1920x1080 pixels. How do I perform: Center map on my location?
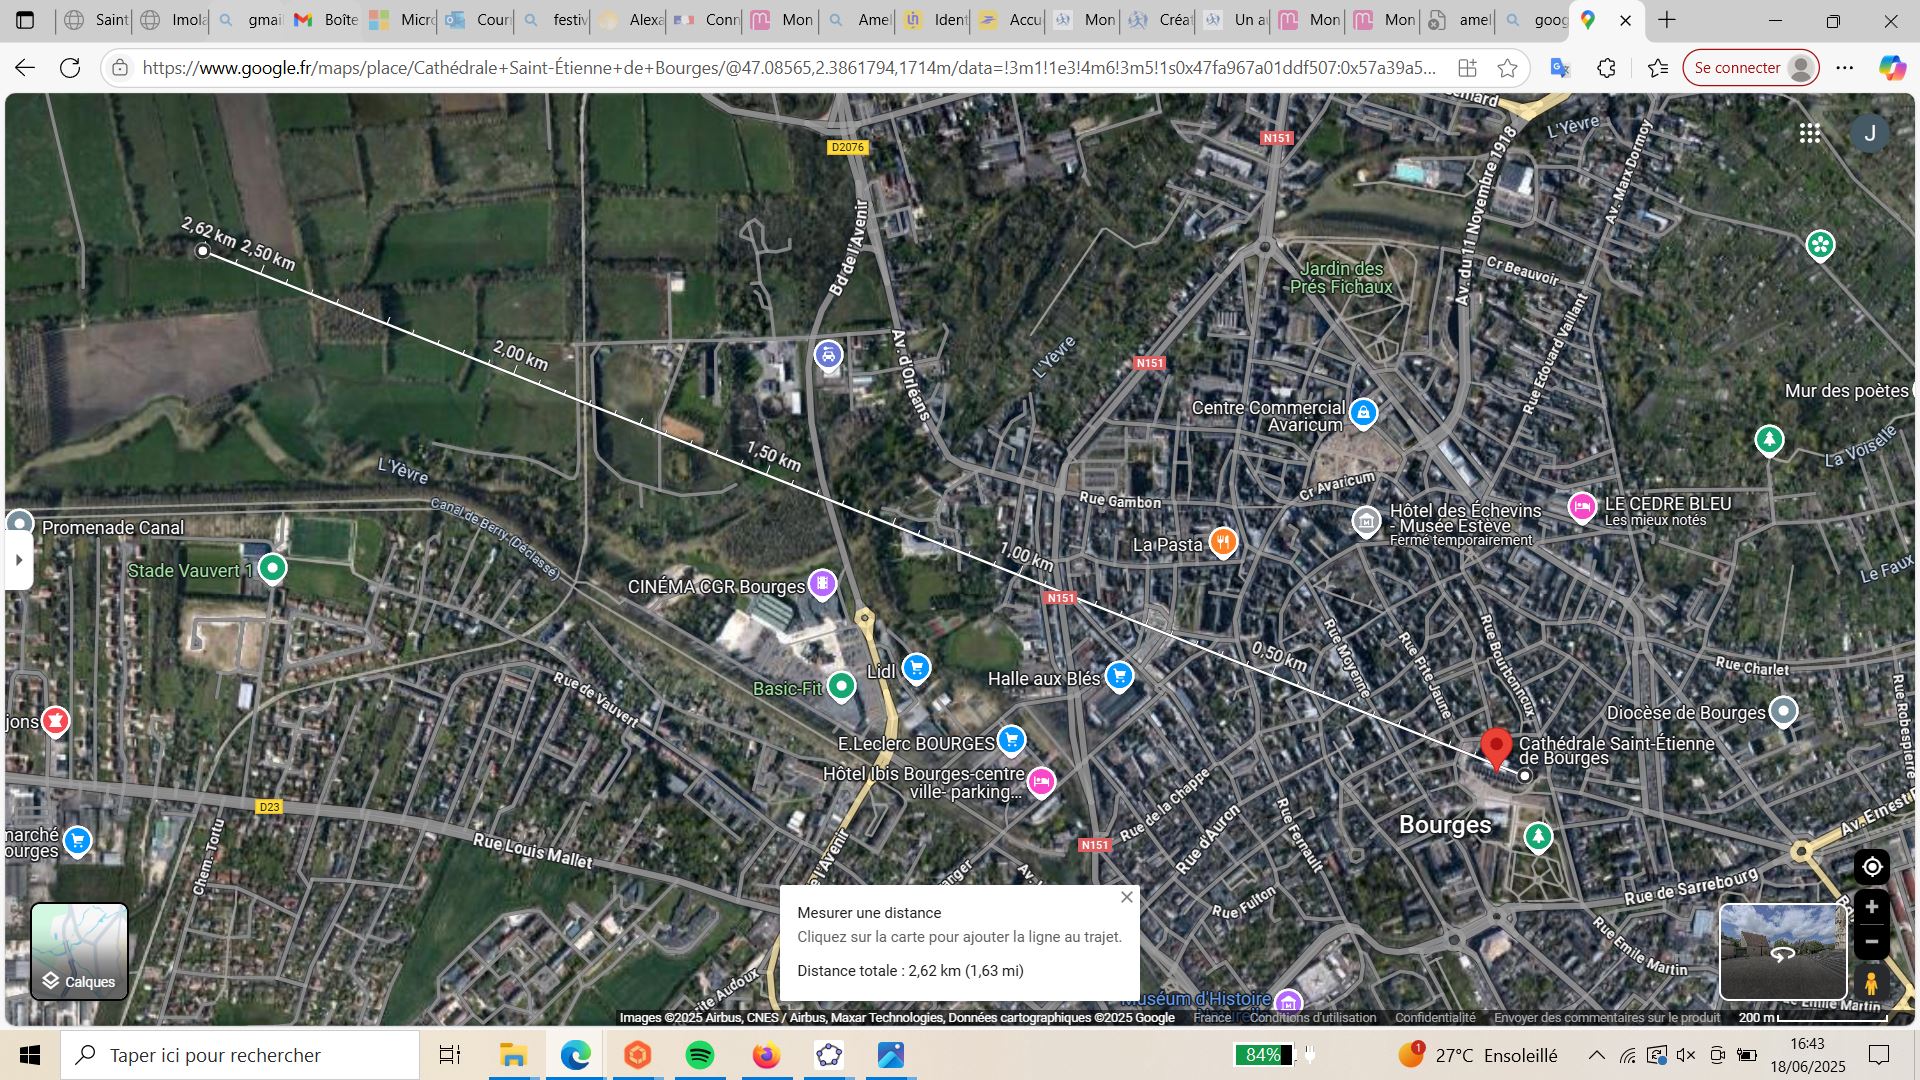point(1871,867)
